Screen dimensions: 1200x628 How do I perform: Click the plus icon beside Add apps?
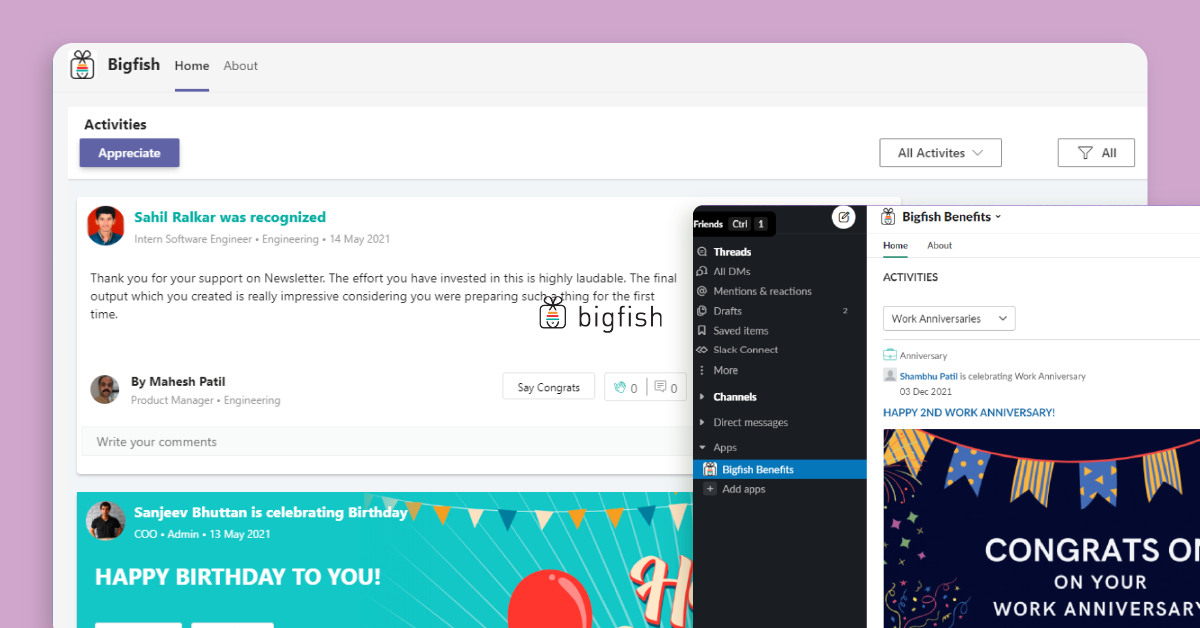(710, 489)
